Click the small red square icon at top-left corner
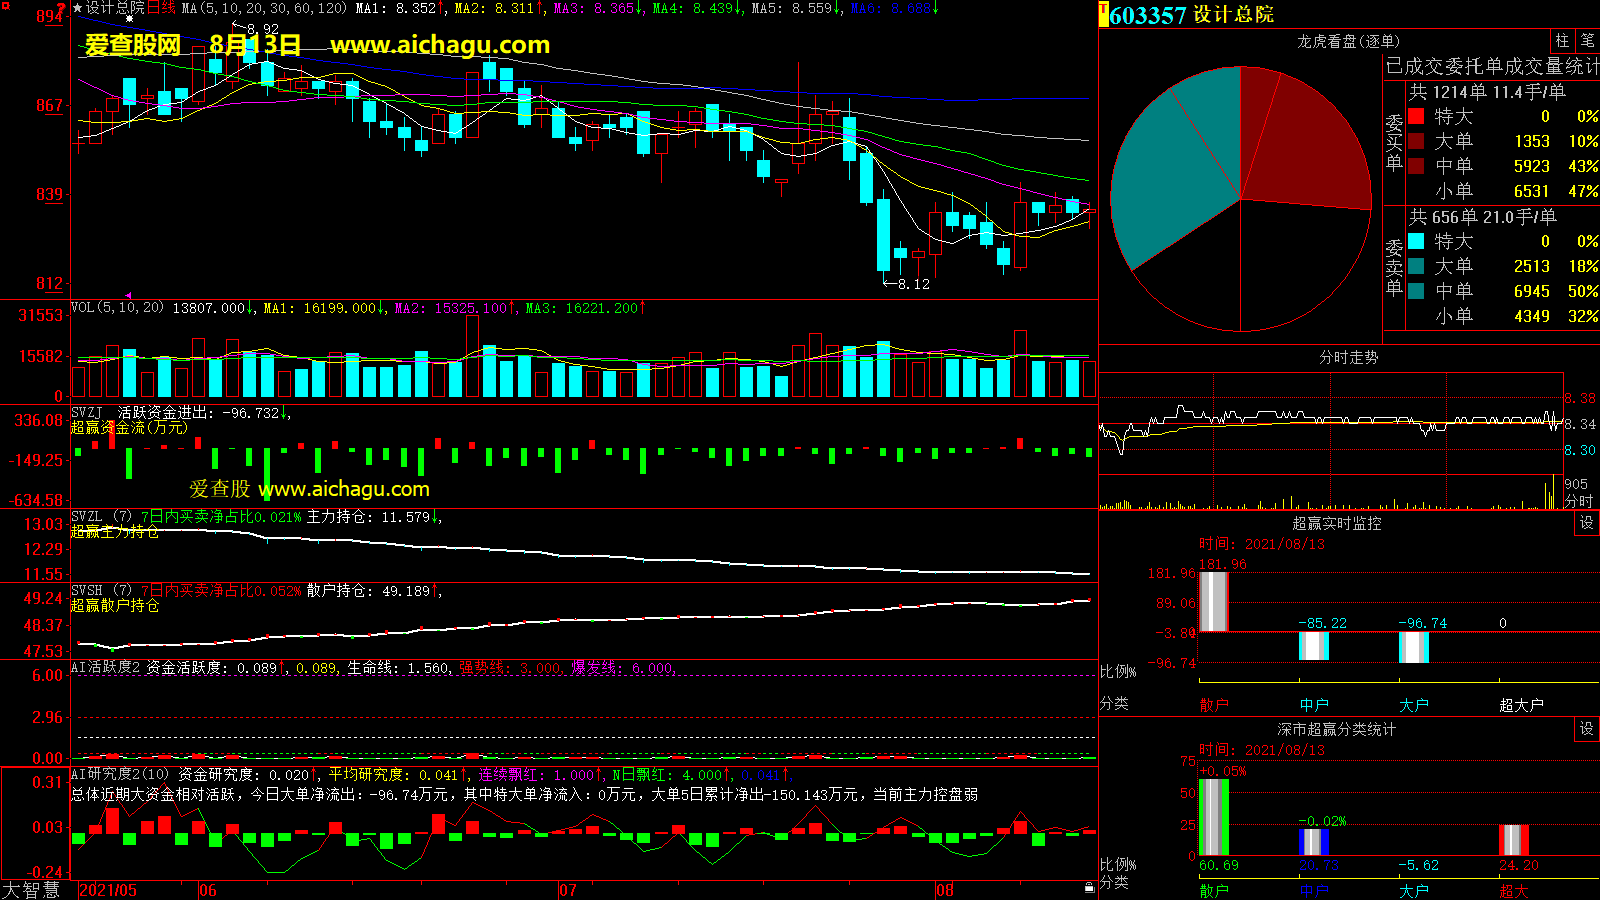 tap(3, 4)
